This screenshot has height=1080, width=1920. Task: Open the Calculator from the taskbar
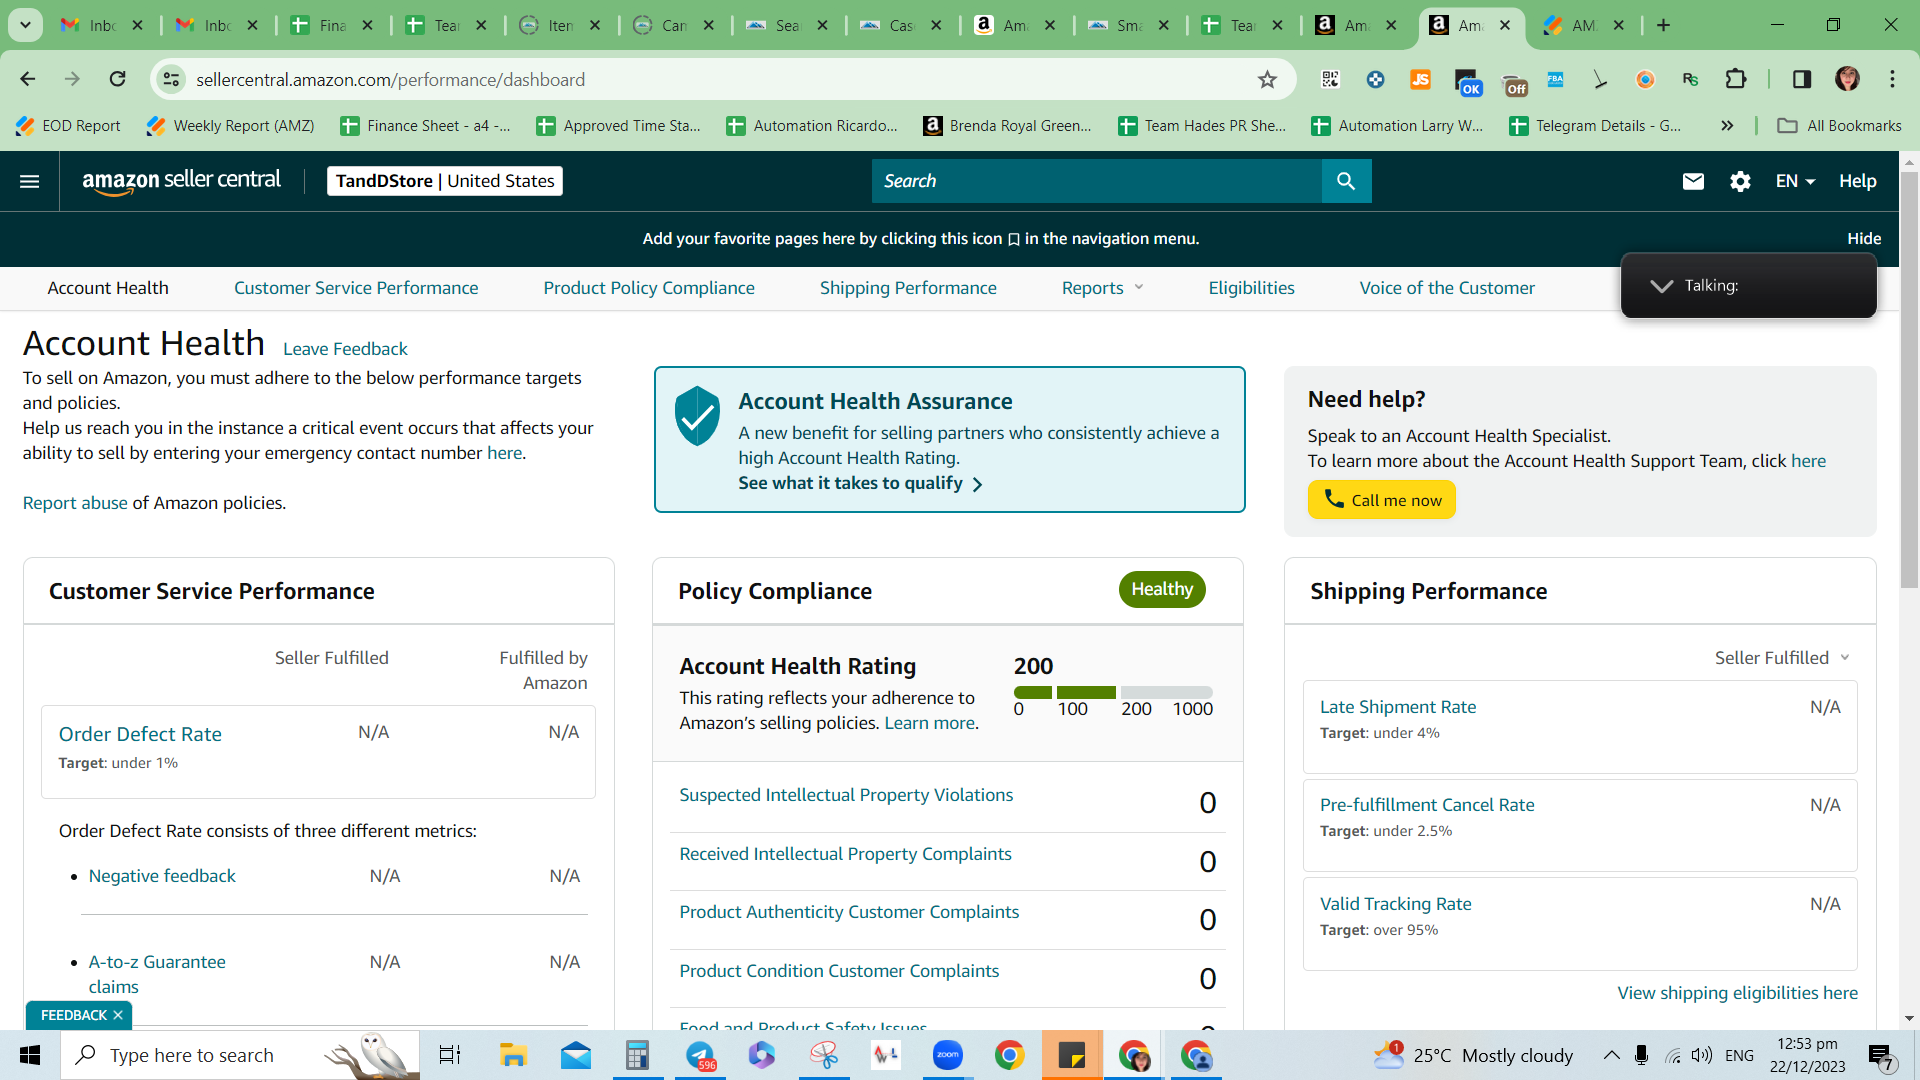(637, 1055)
